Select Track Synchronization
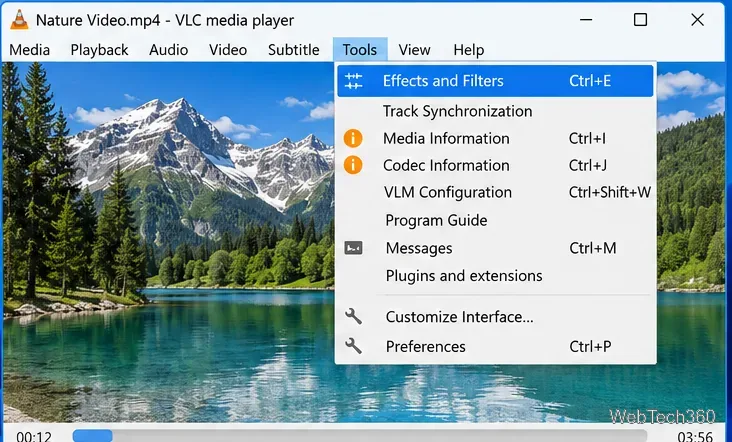Screen dimensions: 732x442 pyautogui.click(x=495, y=111)
